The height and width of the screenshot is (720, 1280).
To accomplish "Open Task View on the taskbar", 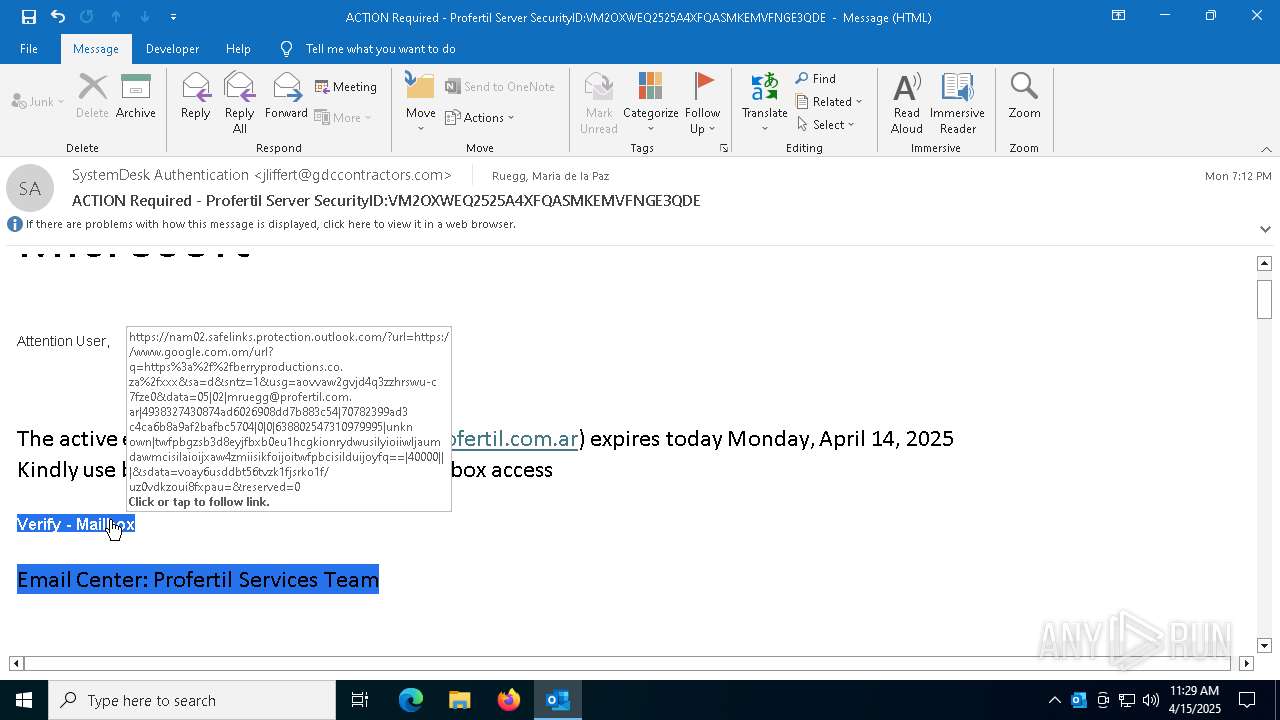I will tap(360, 700).
